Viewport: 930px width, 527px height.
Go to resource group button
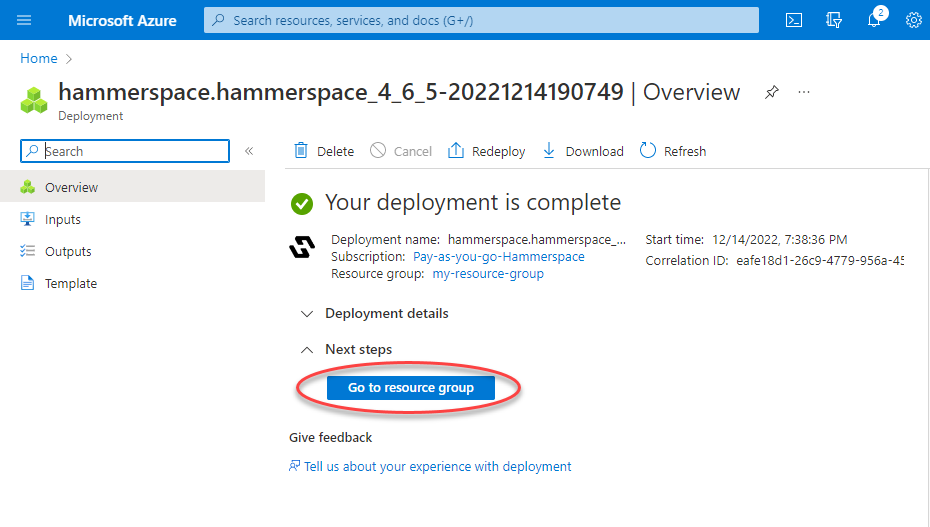coord(410,388)
